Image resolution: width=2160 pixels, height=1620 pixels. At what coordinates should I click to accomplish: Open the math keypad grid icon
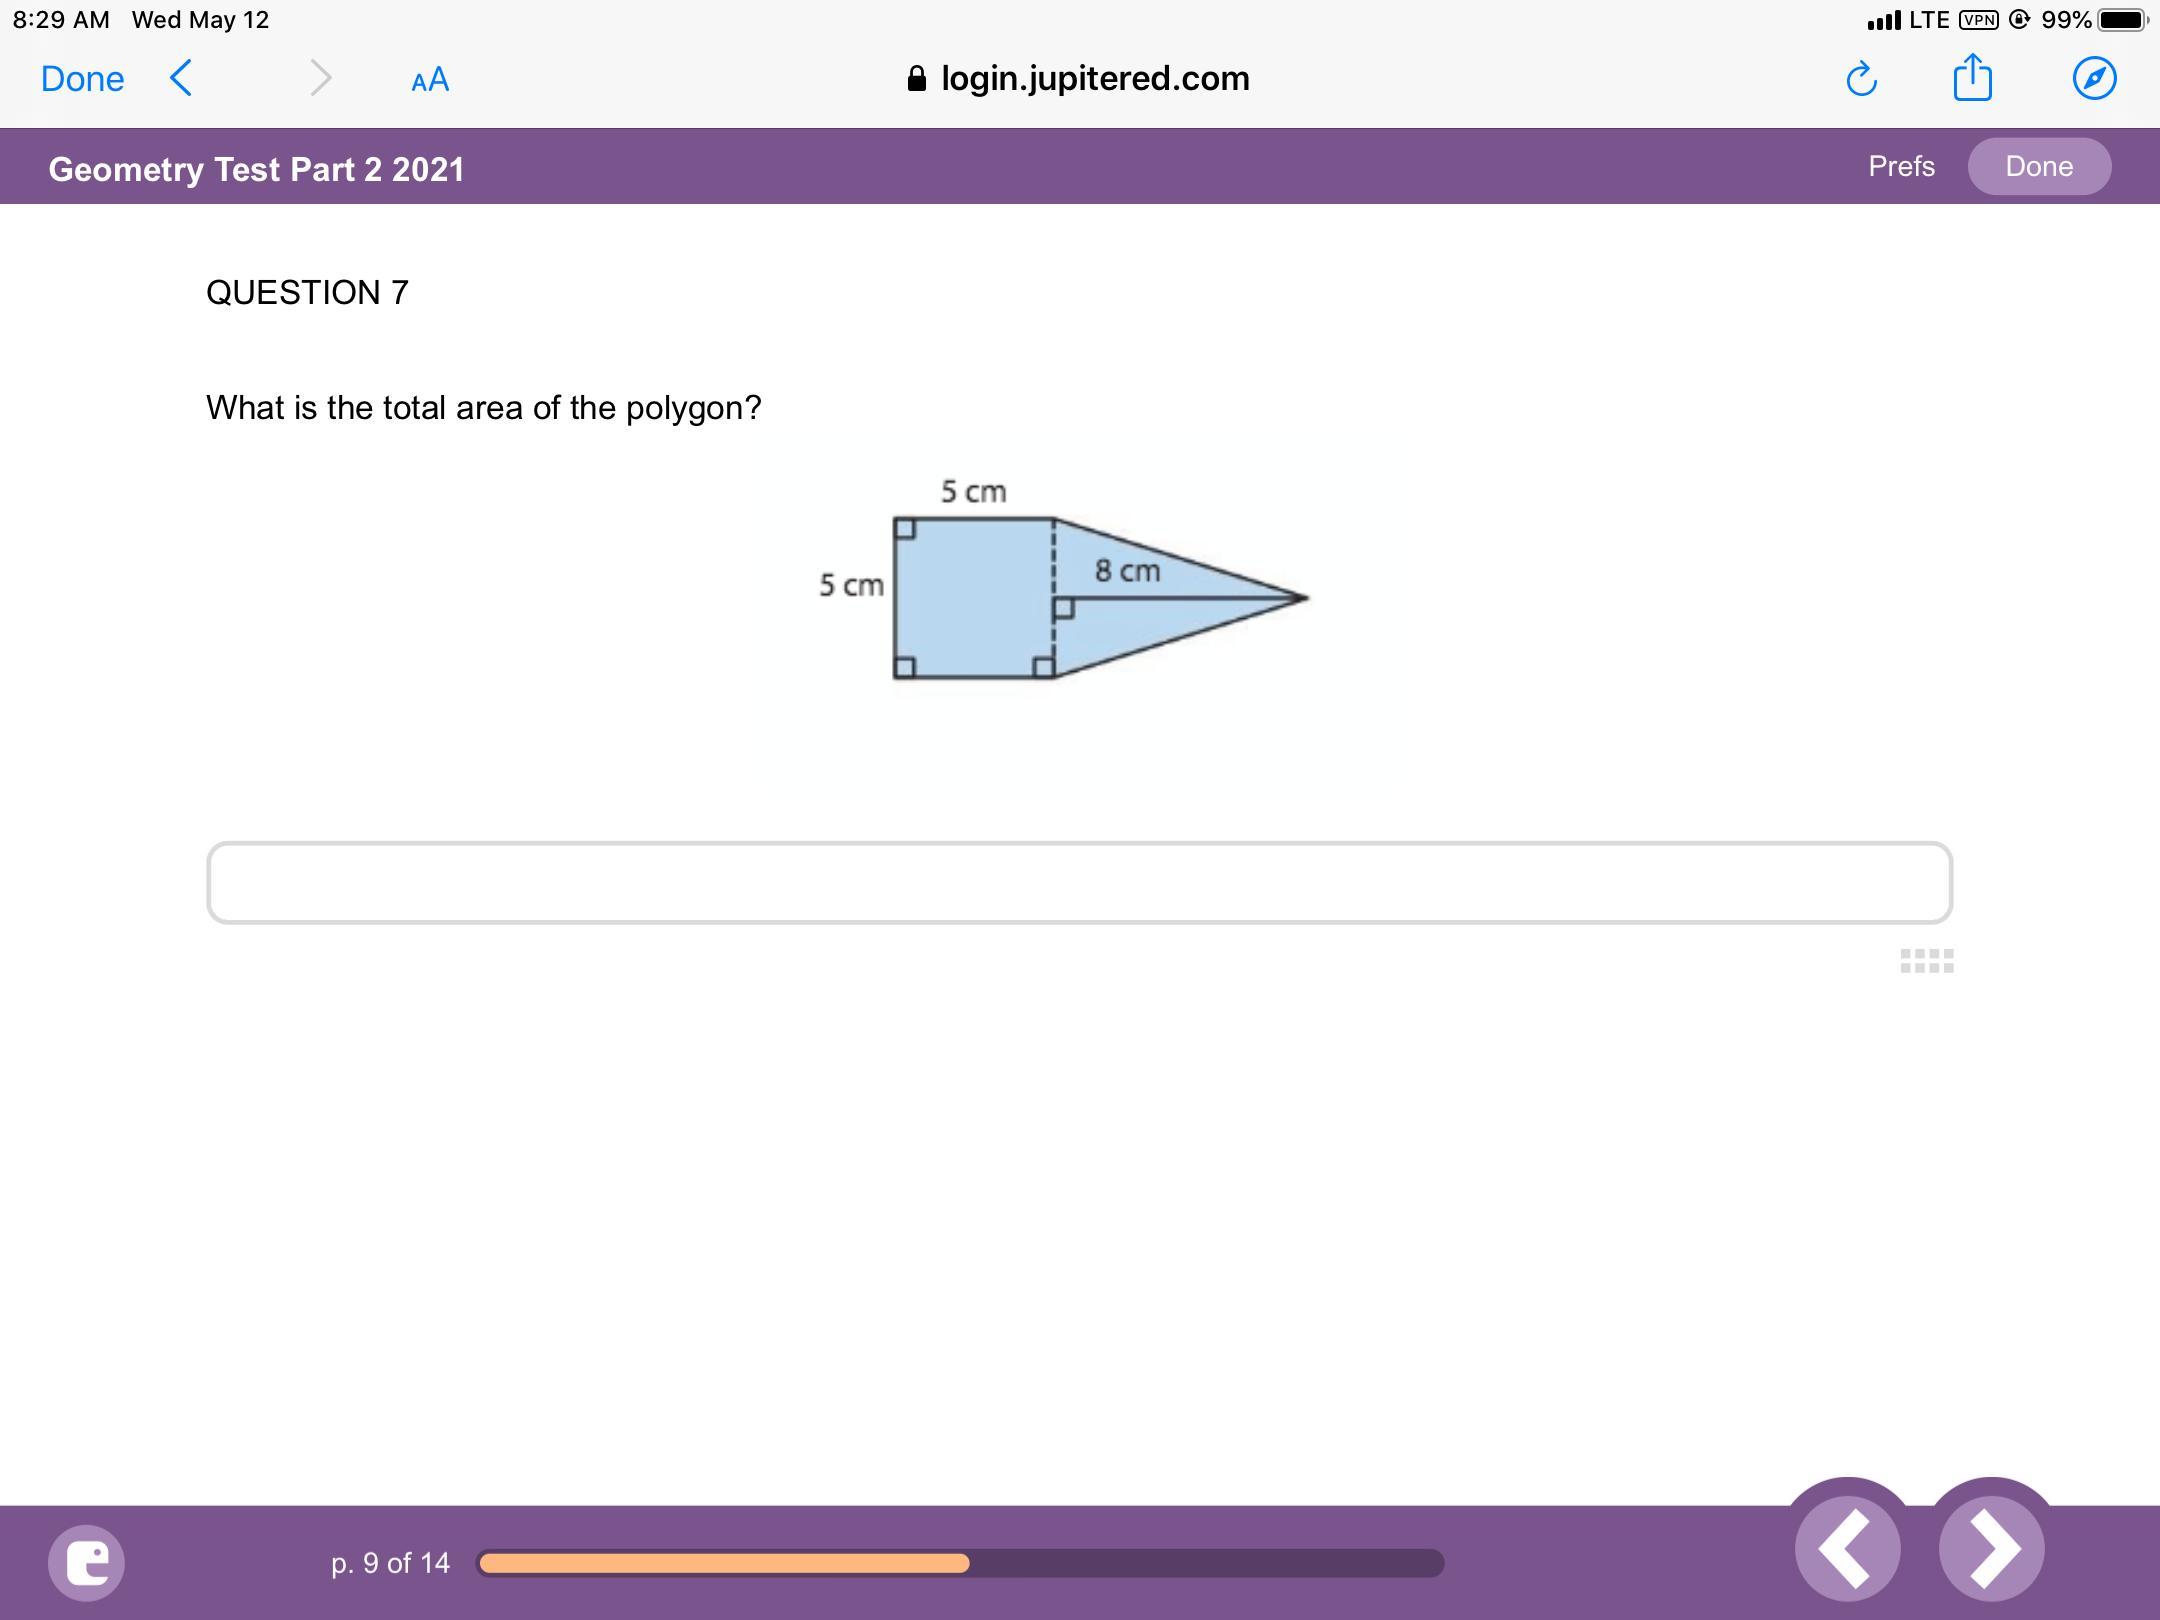1926,961
